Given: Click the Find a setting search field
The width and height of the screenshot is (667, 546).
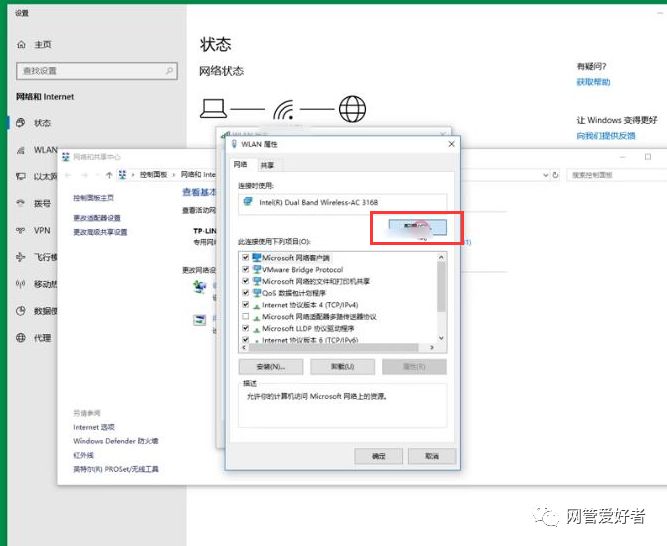Looking at the screenshot, I should pos(97,71).
